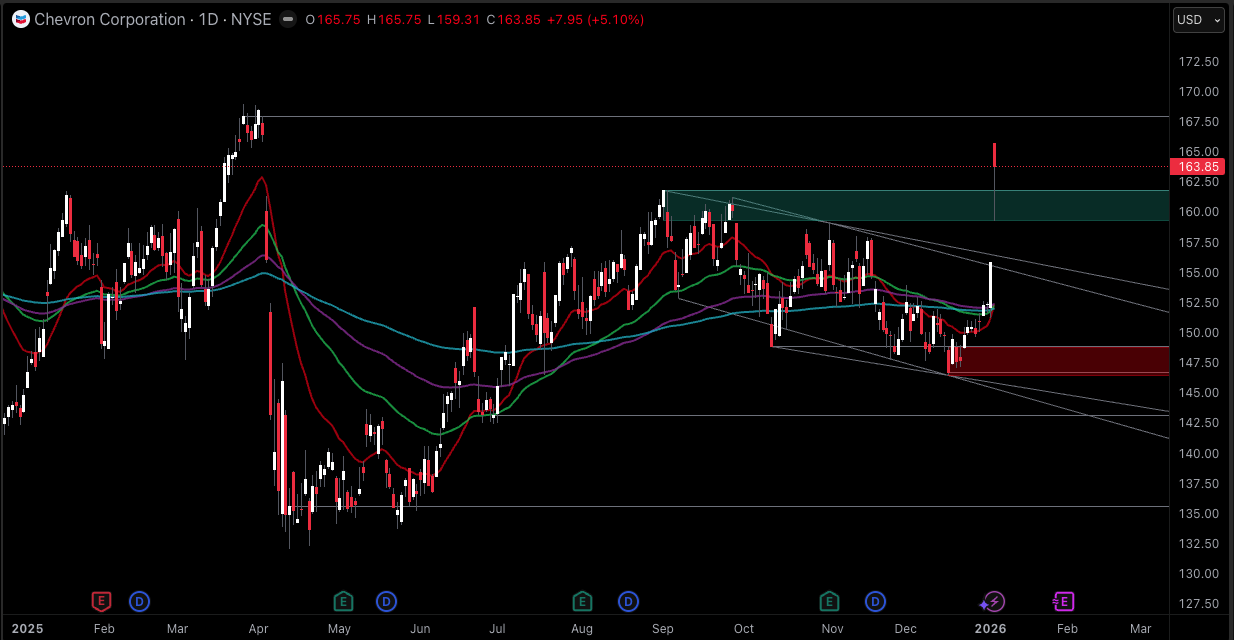Screen dimensions: 1234x640
Task: Click the dividend marker below November
Action: 875,601
